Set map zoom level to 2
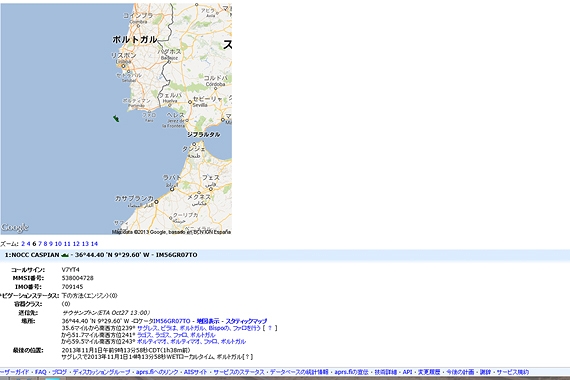Image resolution: width=570 pixels, height=380 pixels. [x=23, y=244]
